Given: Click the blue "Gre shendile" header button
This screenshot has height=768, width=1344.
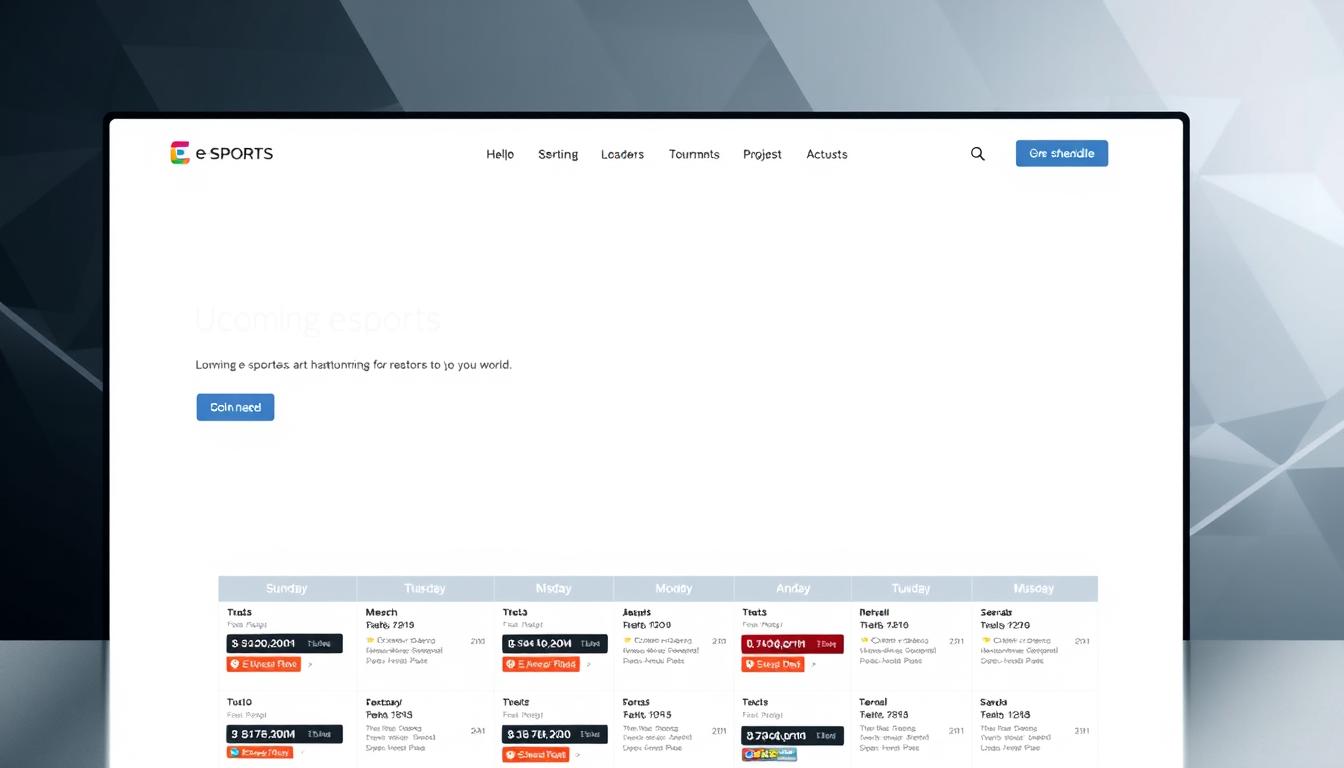Looking at the screenshot, I should pyautogui.click(x=1062, y=153).
